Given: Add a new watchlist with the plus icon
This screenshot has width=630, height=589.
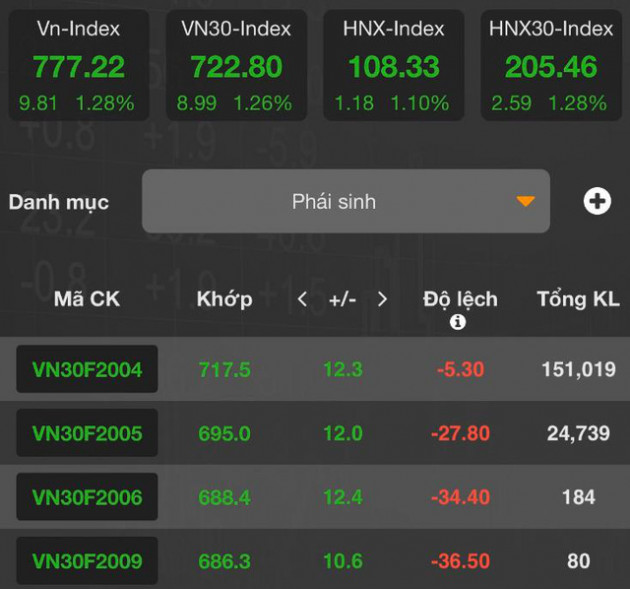Looking at the screenshot, I should [597, 201].
